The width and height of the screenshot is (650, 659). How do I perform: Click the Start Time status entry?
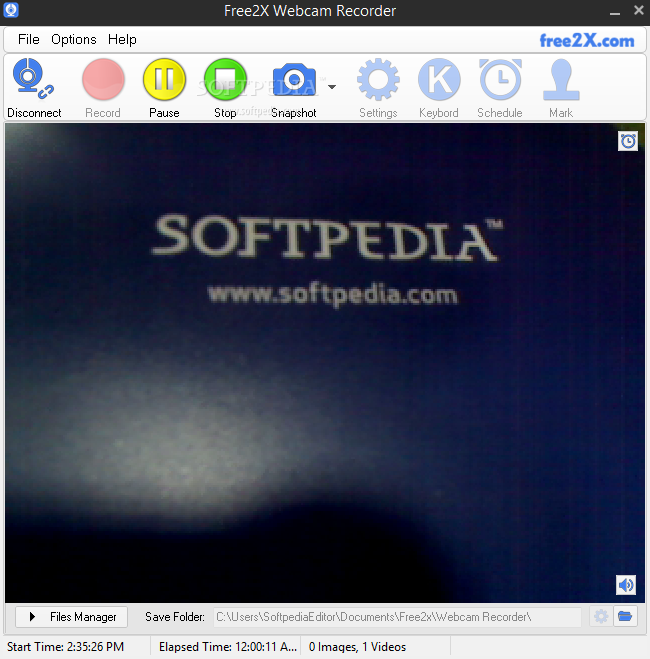66,647
